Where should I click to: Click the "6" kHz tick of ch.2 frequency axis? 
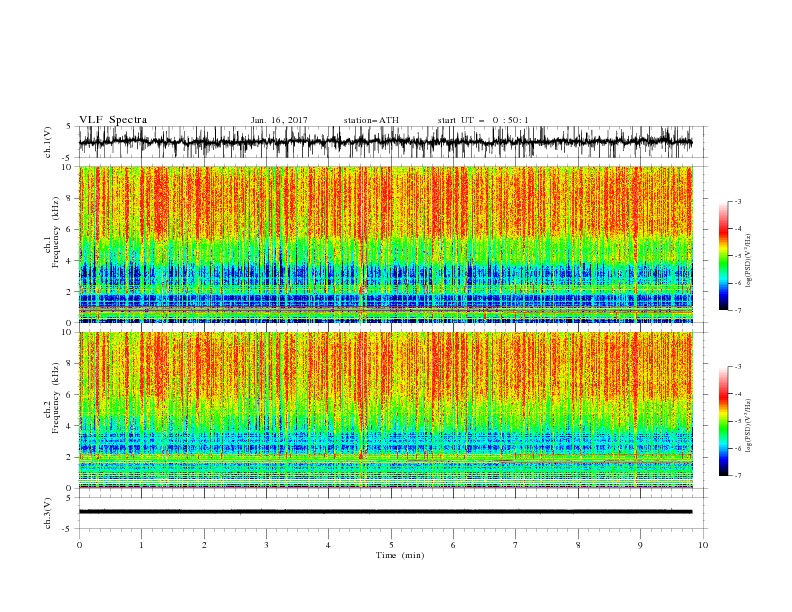click(x=70, y=395)
